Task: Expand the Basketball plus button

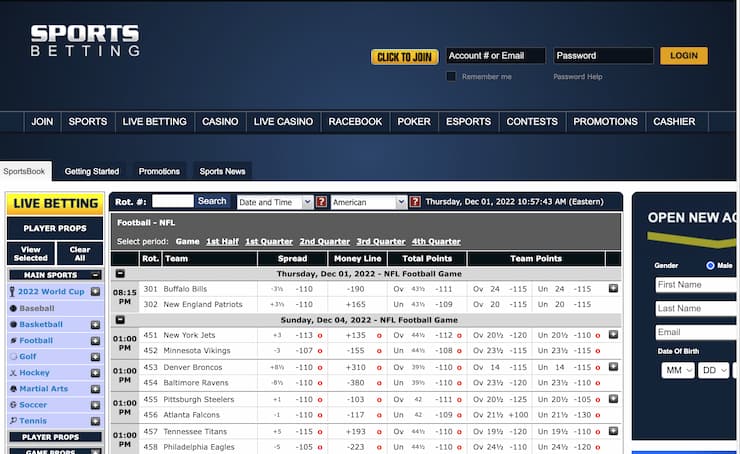Action: tap(95, 325)
